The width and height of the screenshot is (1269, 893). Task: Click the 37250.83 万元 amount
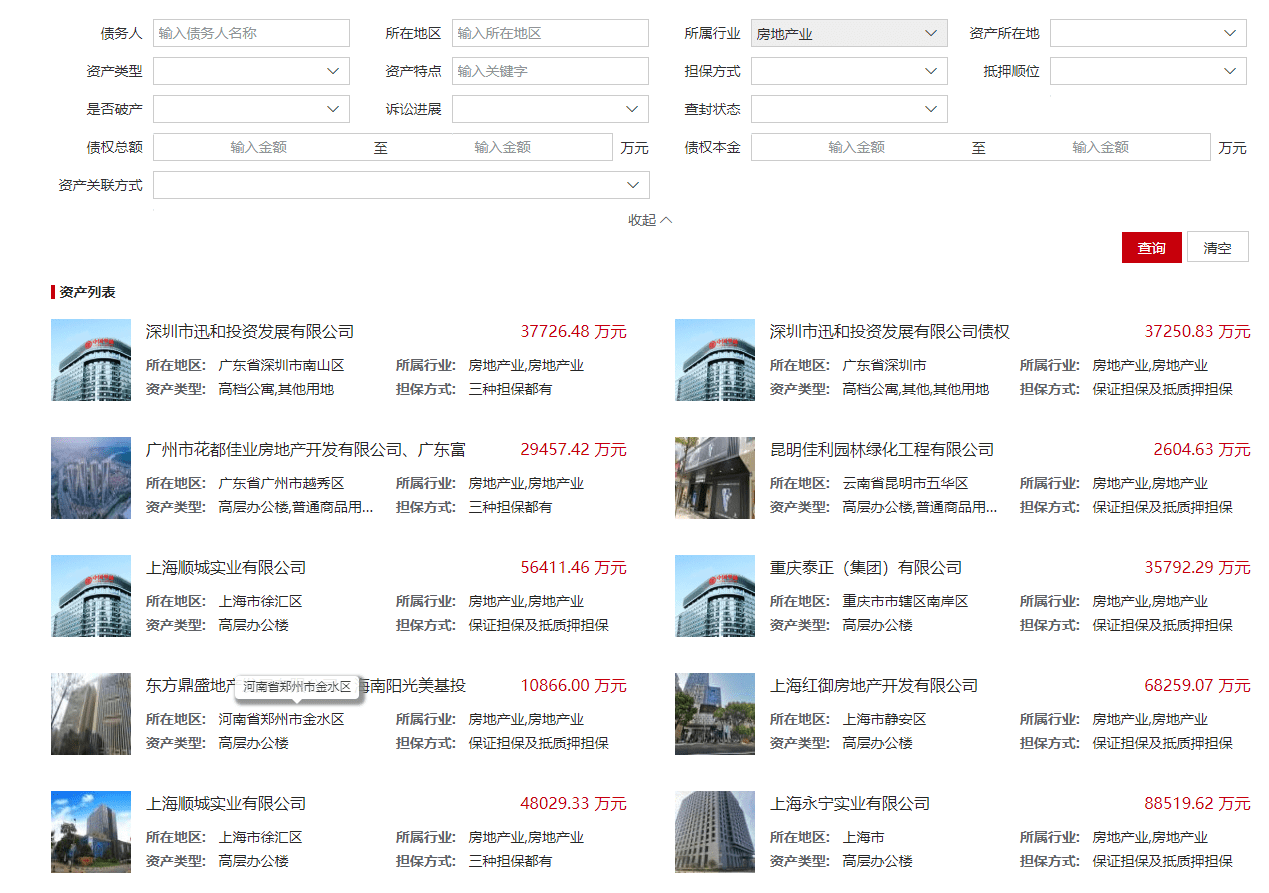click(1197, 332)
